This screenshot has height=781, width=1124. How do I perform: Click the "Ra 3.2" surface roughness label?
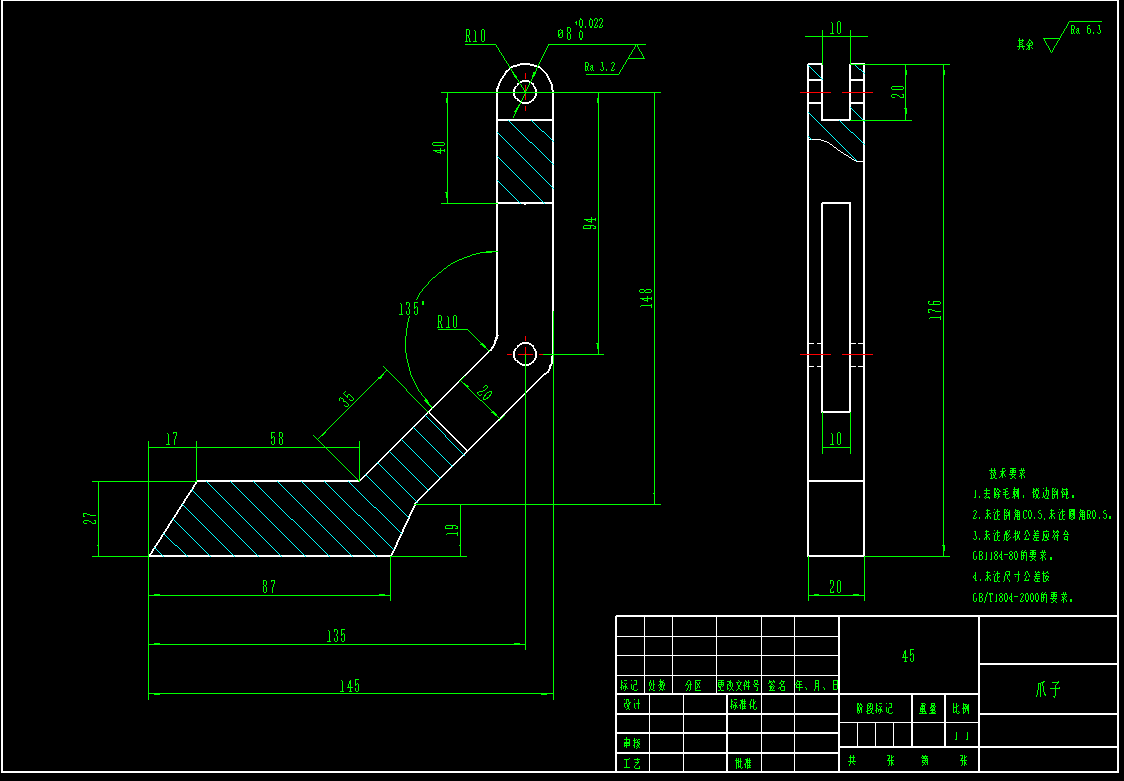tap(600, 67)
